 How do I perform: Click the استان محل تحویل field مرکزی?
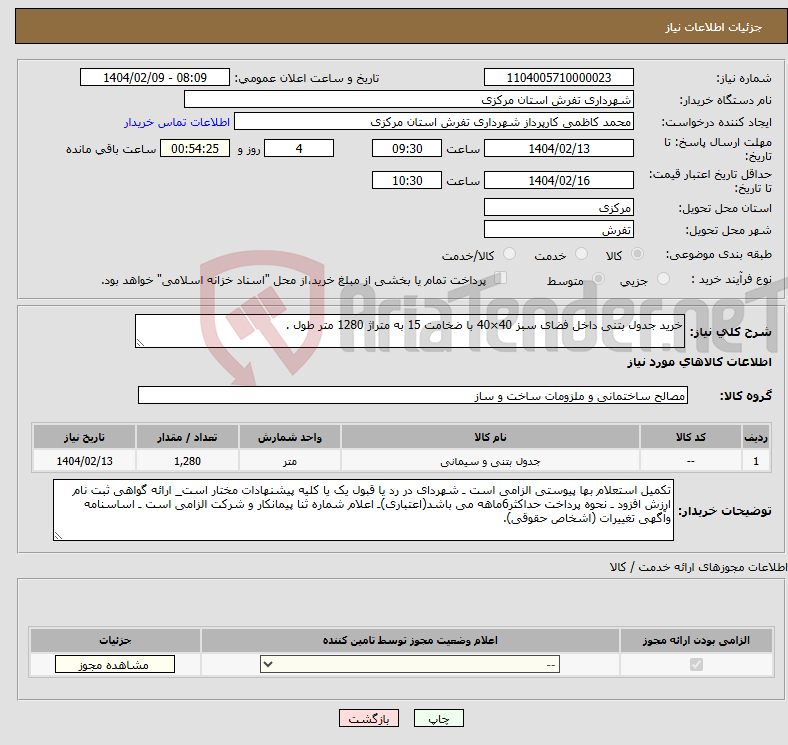click(558, 207)
